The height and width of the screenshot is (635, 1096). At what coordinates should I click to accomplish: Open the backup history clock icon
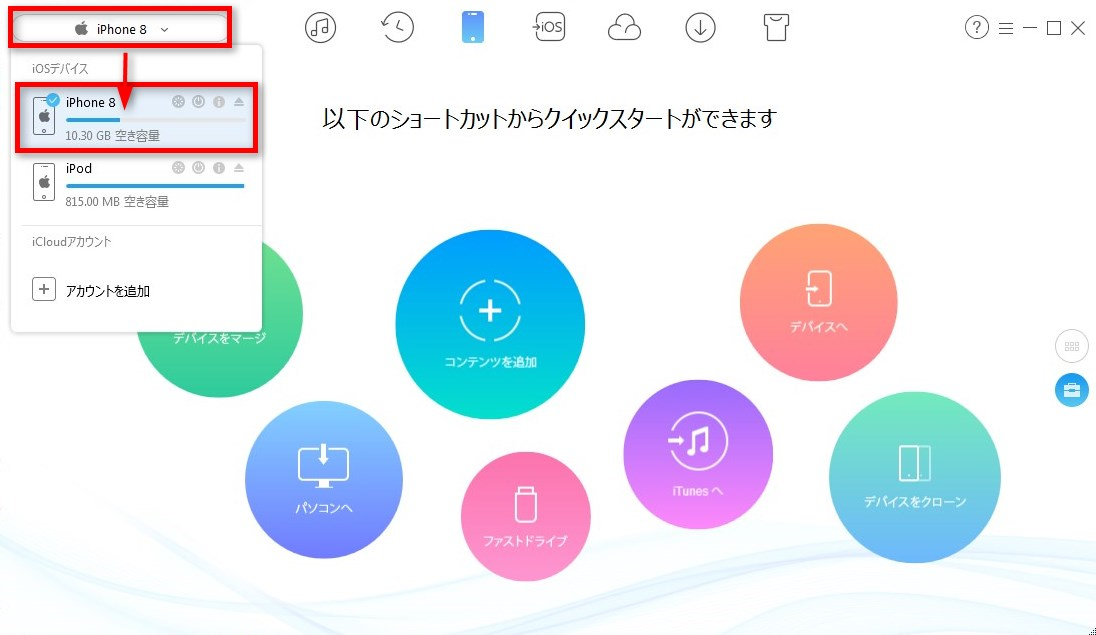397,28
